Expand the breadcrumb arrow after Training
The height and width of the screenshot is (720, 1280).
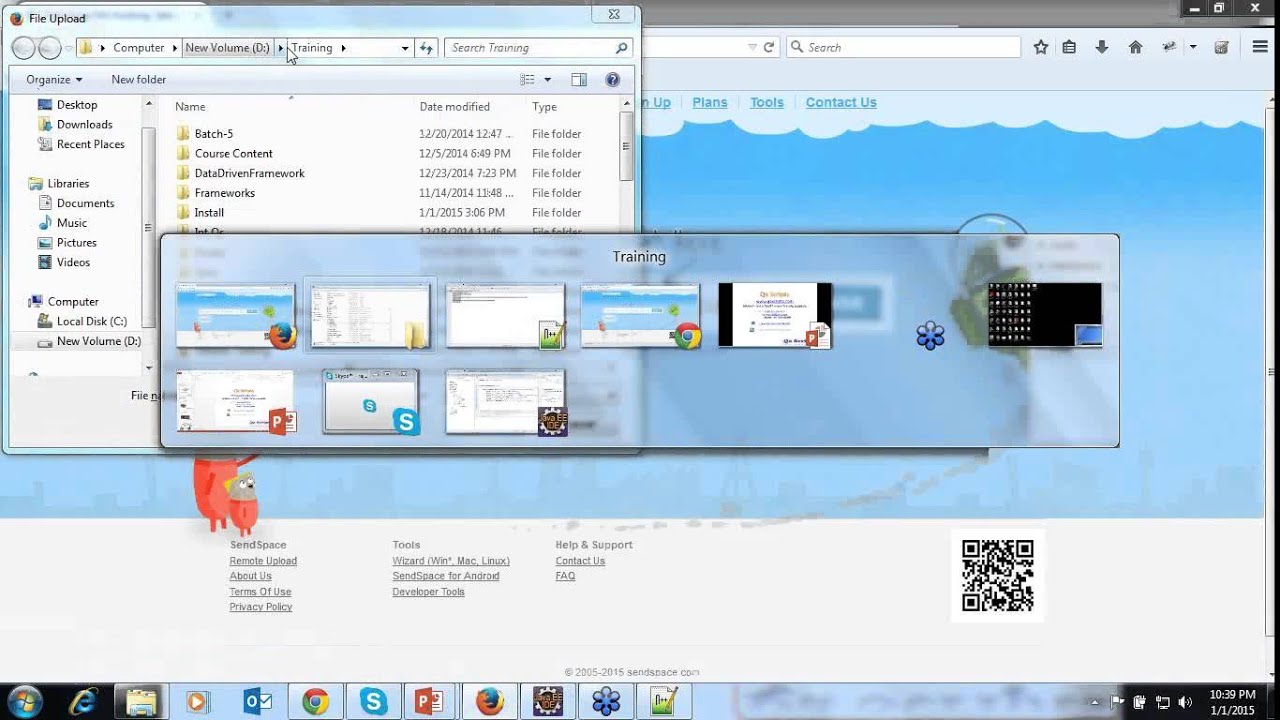coord(343,48)
